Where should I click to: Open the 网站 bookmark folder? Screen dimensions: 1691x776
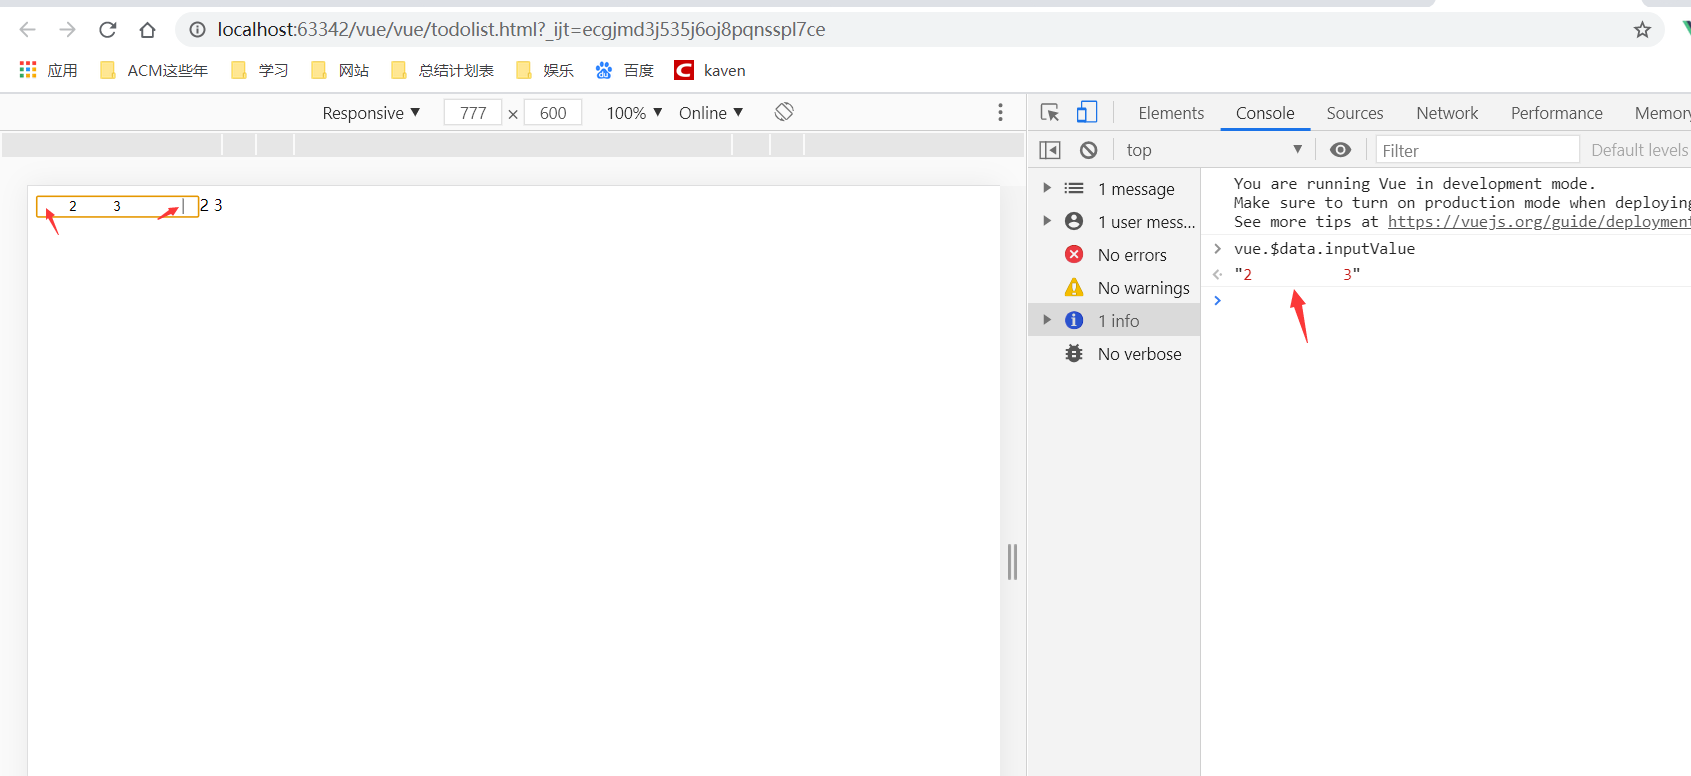tap(340, 70)
